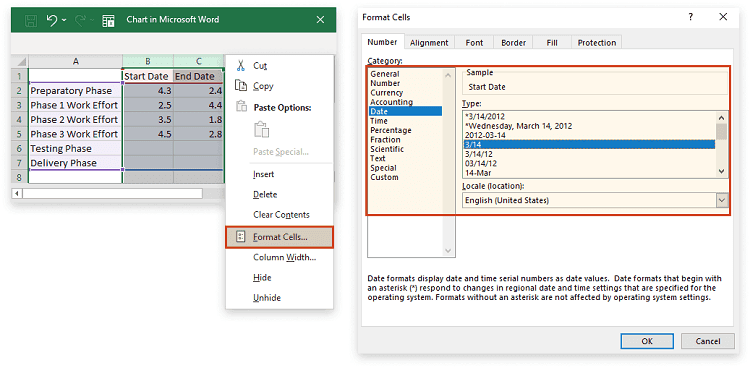Choose Unhide from the context menu
Screen dimensions: 750x368
[x=267, y=298]
